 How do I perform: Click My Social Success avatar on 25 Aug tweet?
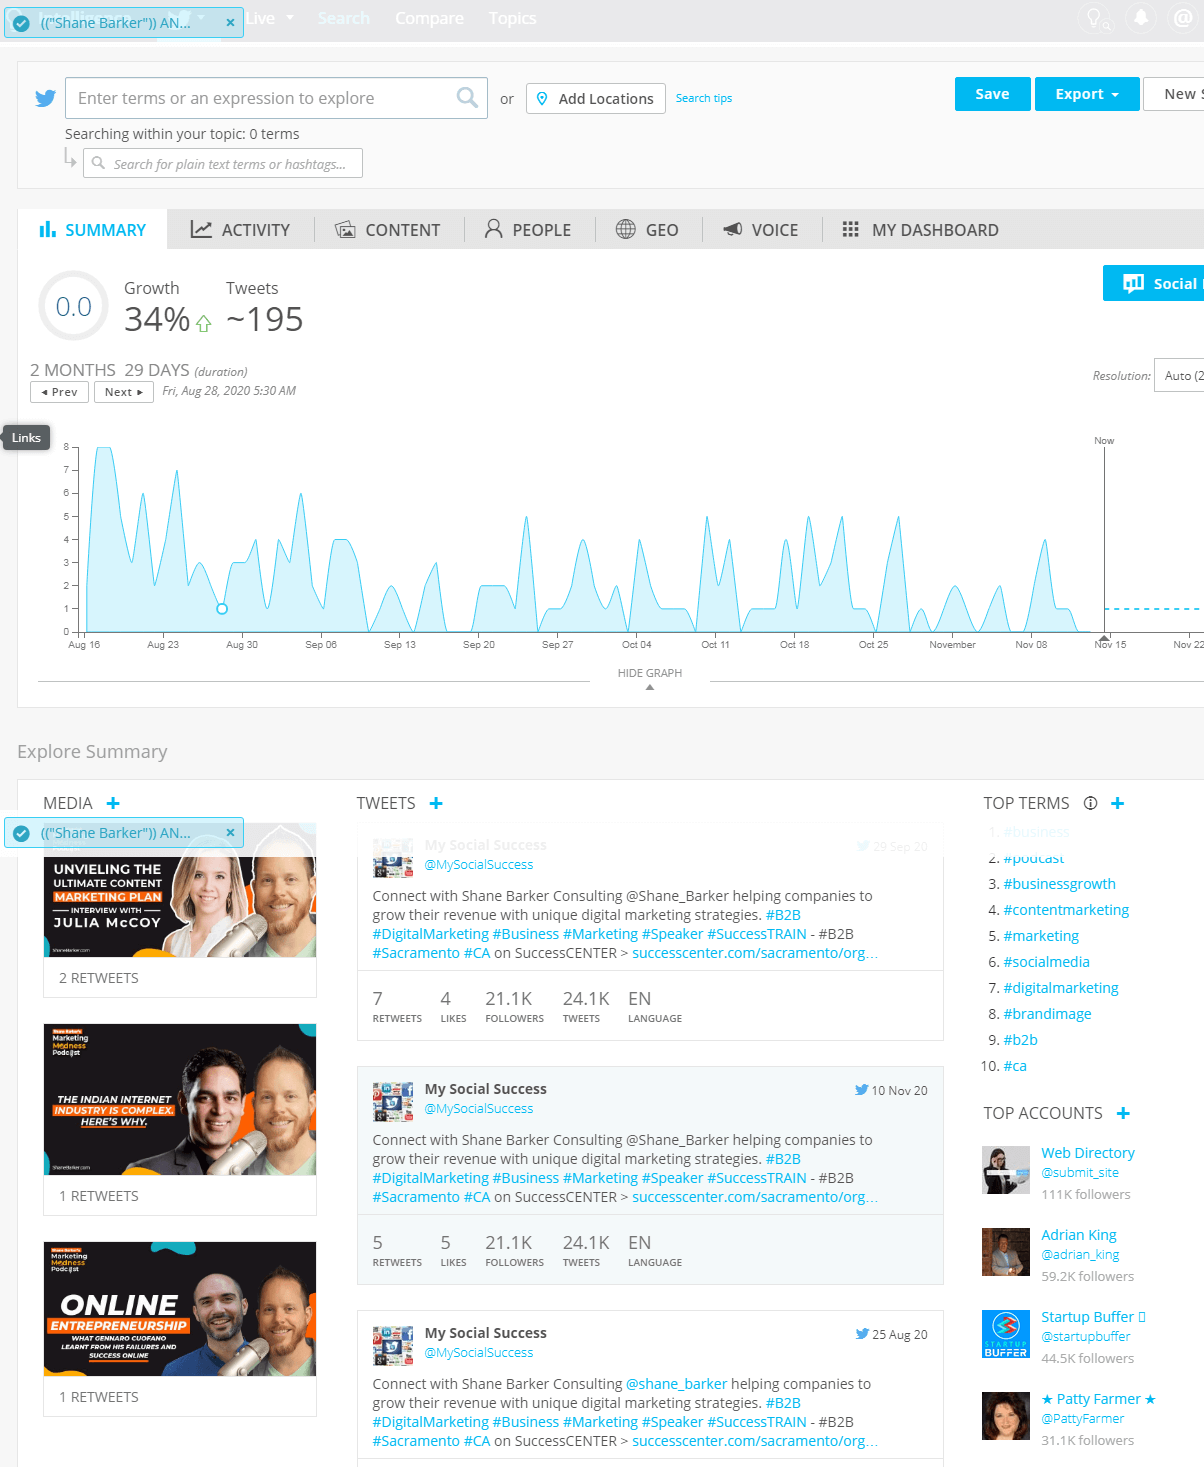point(393,1345)
